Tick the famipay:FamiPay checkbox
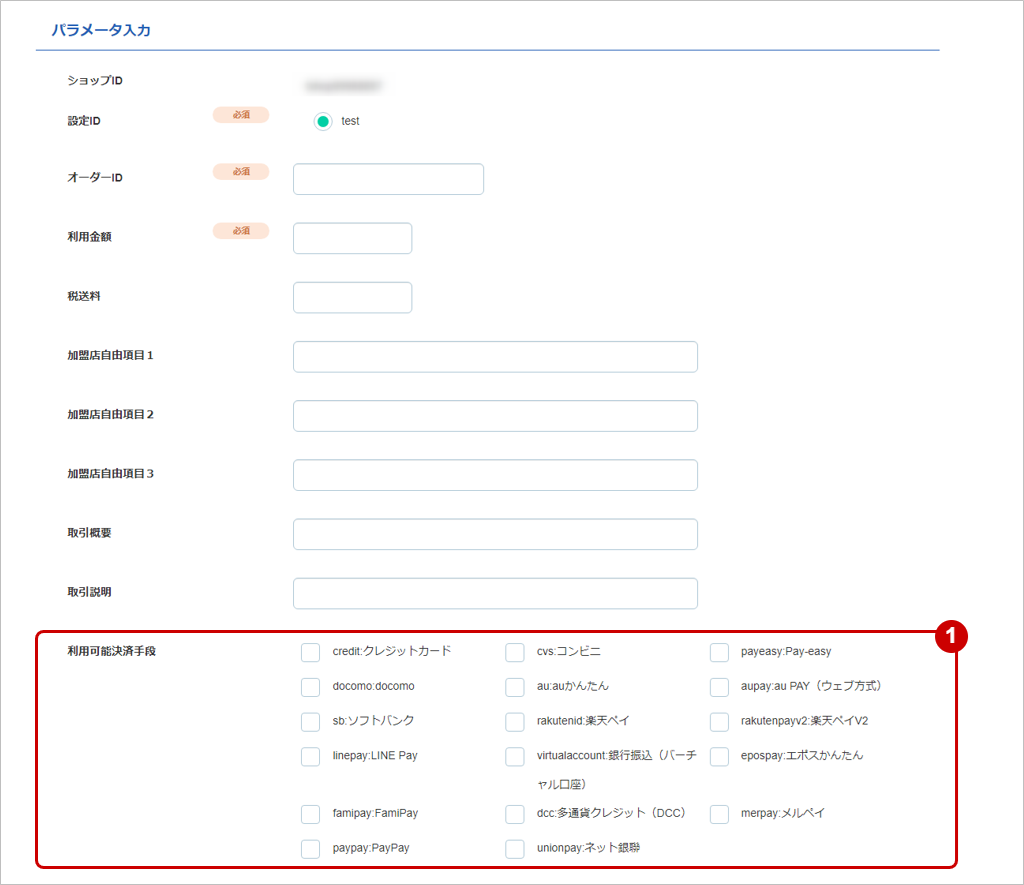1024x885 pixels. 311,814
